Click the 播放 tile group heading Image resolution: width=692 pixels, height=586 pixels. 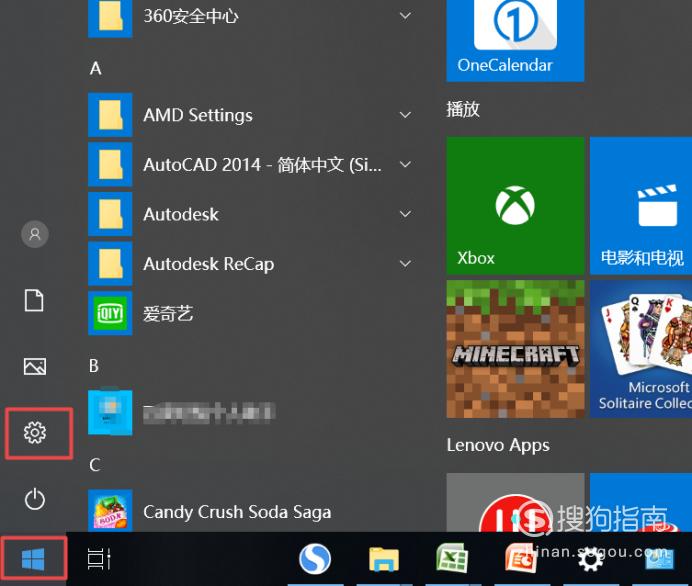[463, 109]
